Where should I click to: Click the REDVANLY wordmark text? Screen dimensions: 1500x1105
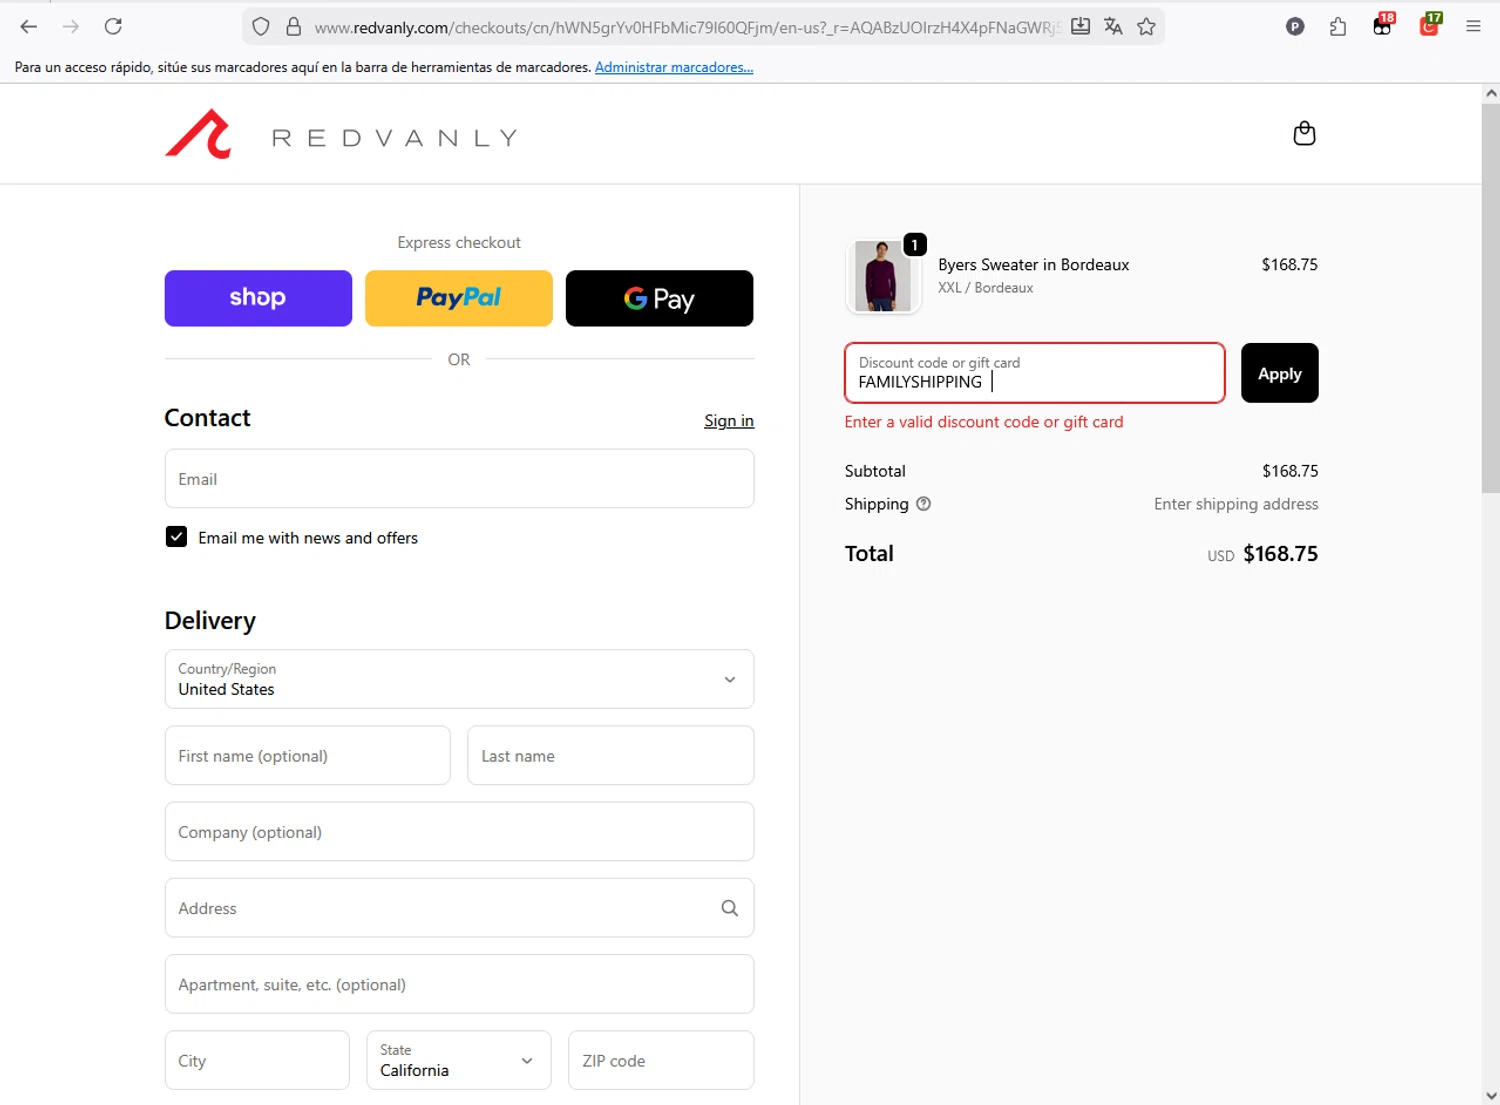395,138
